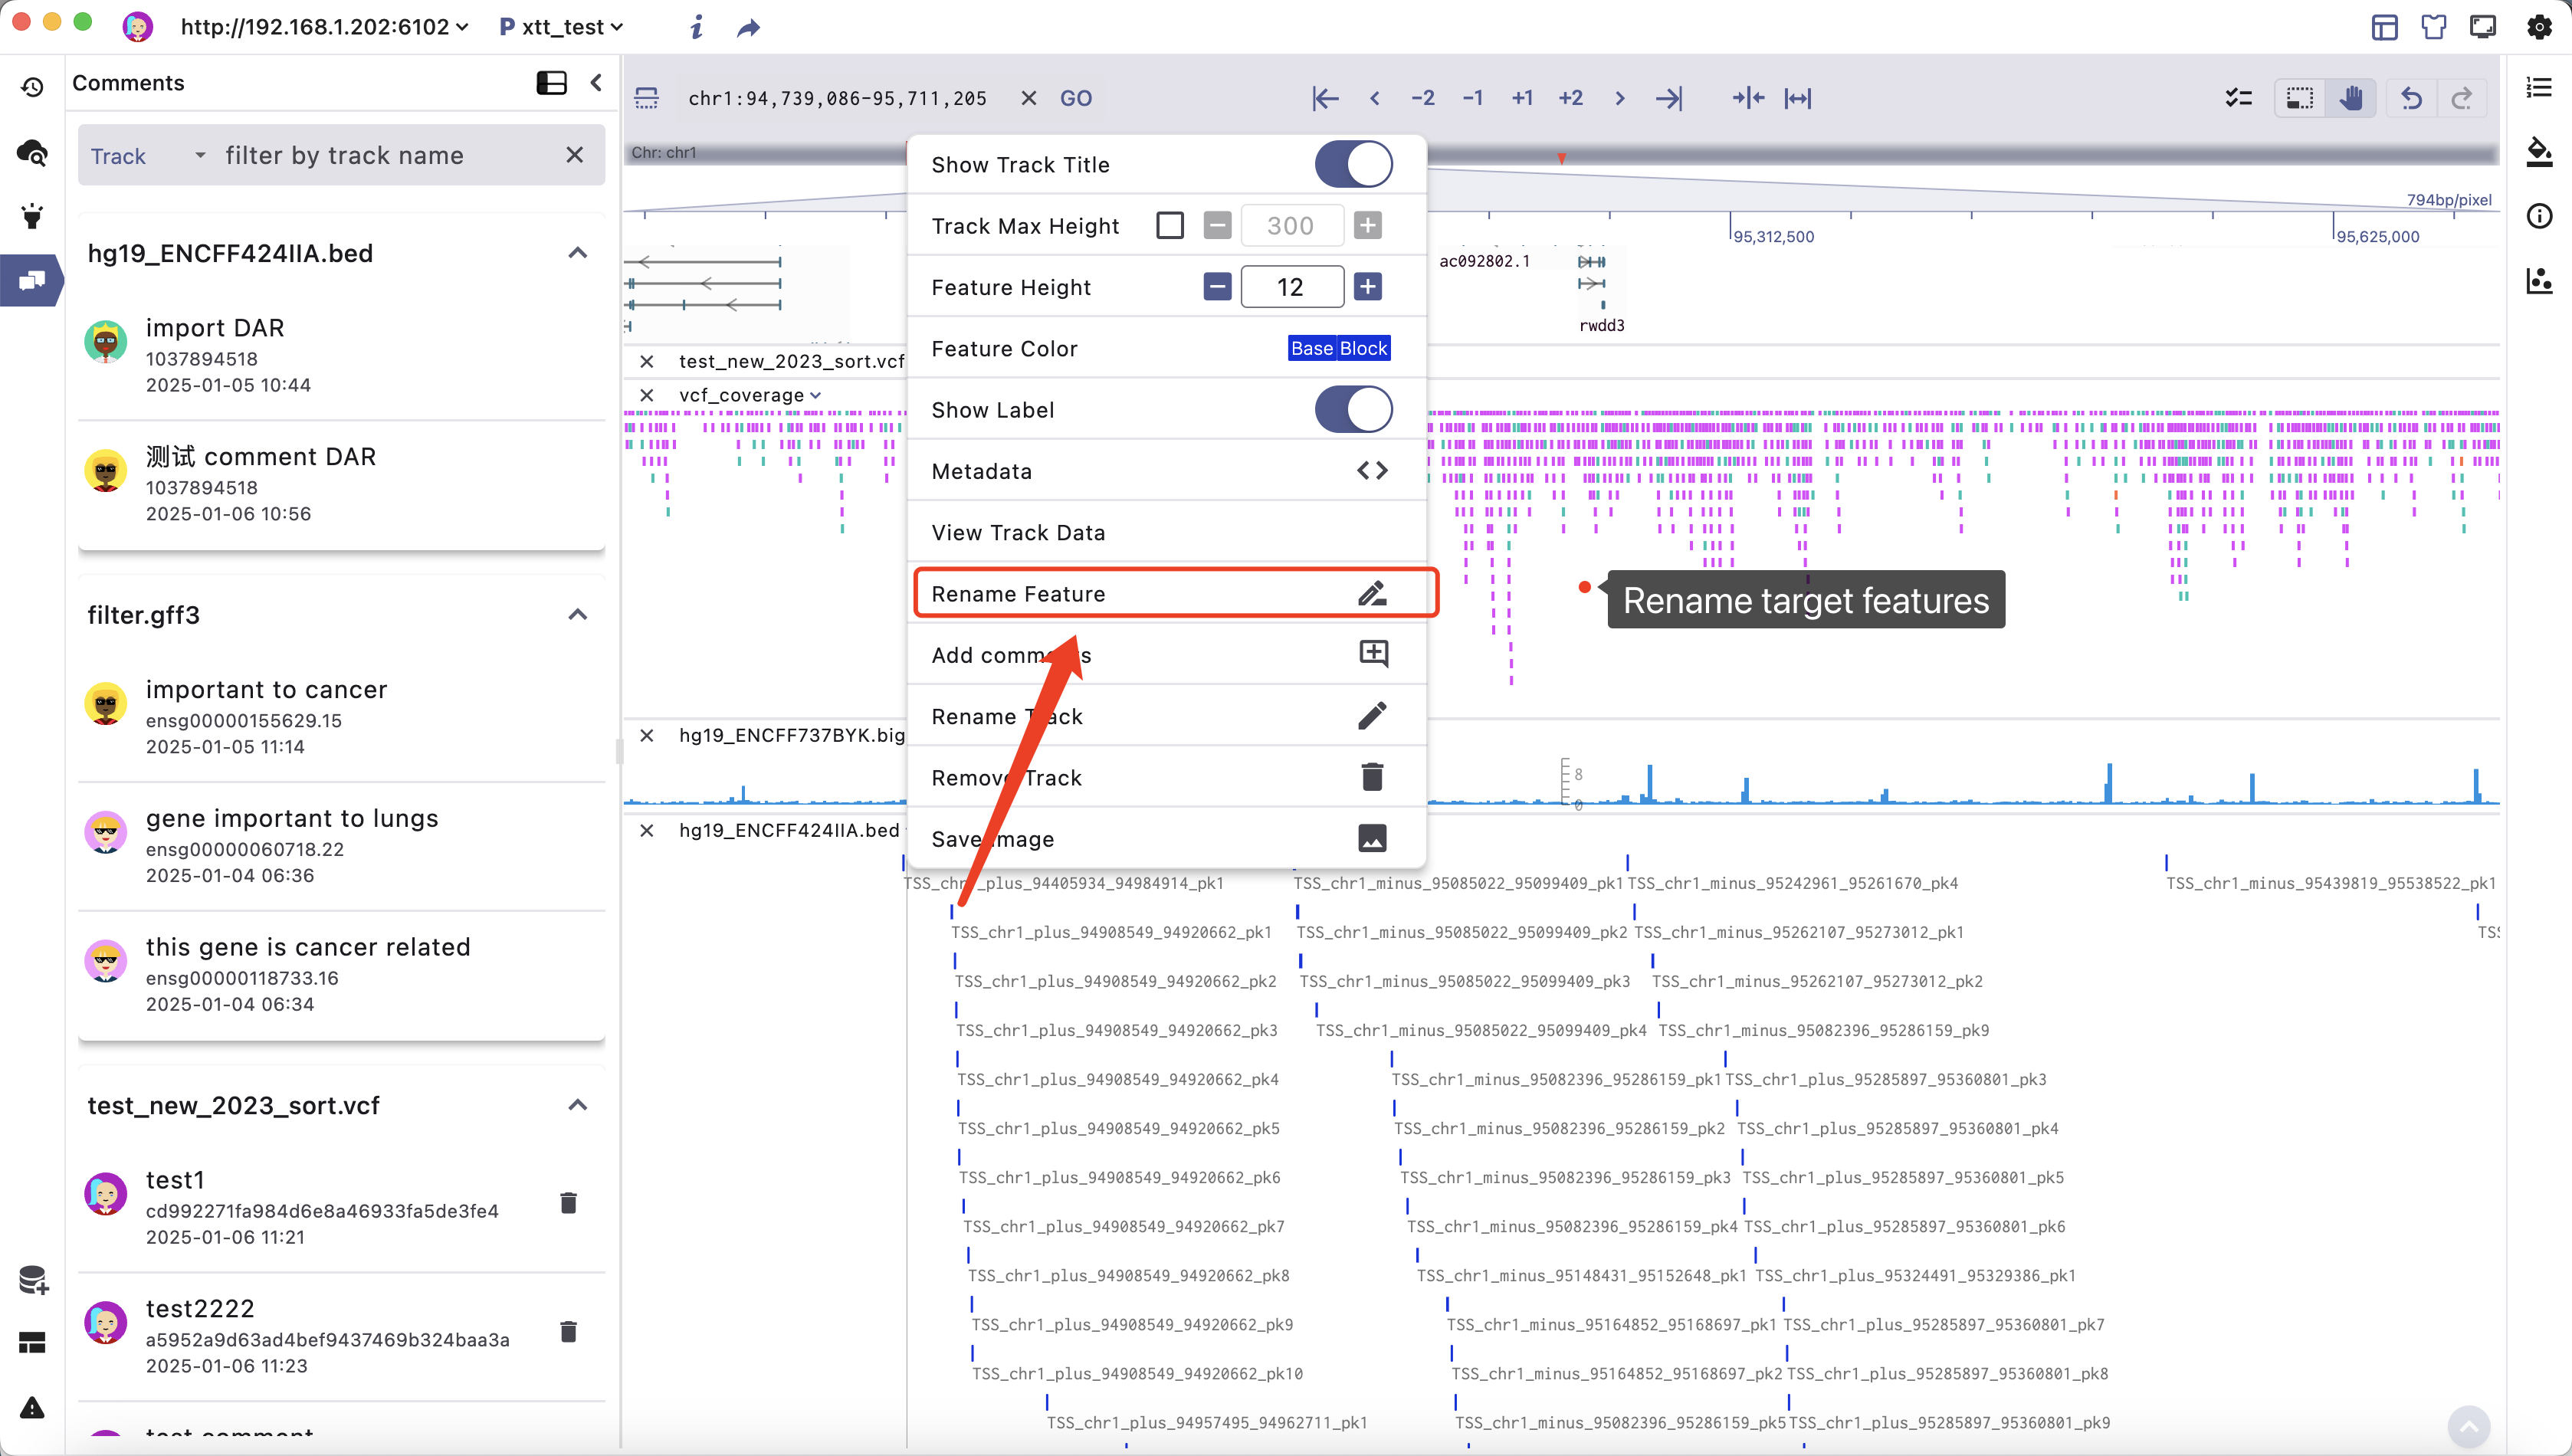The image size is (2572, 1456).
Task: Expand the Metadata code view
Action: tap(1371, 470)
